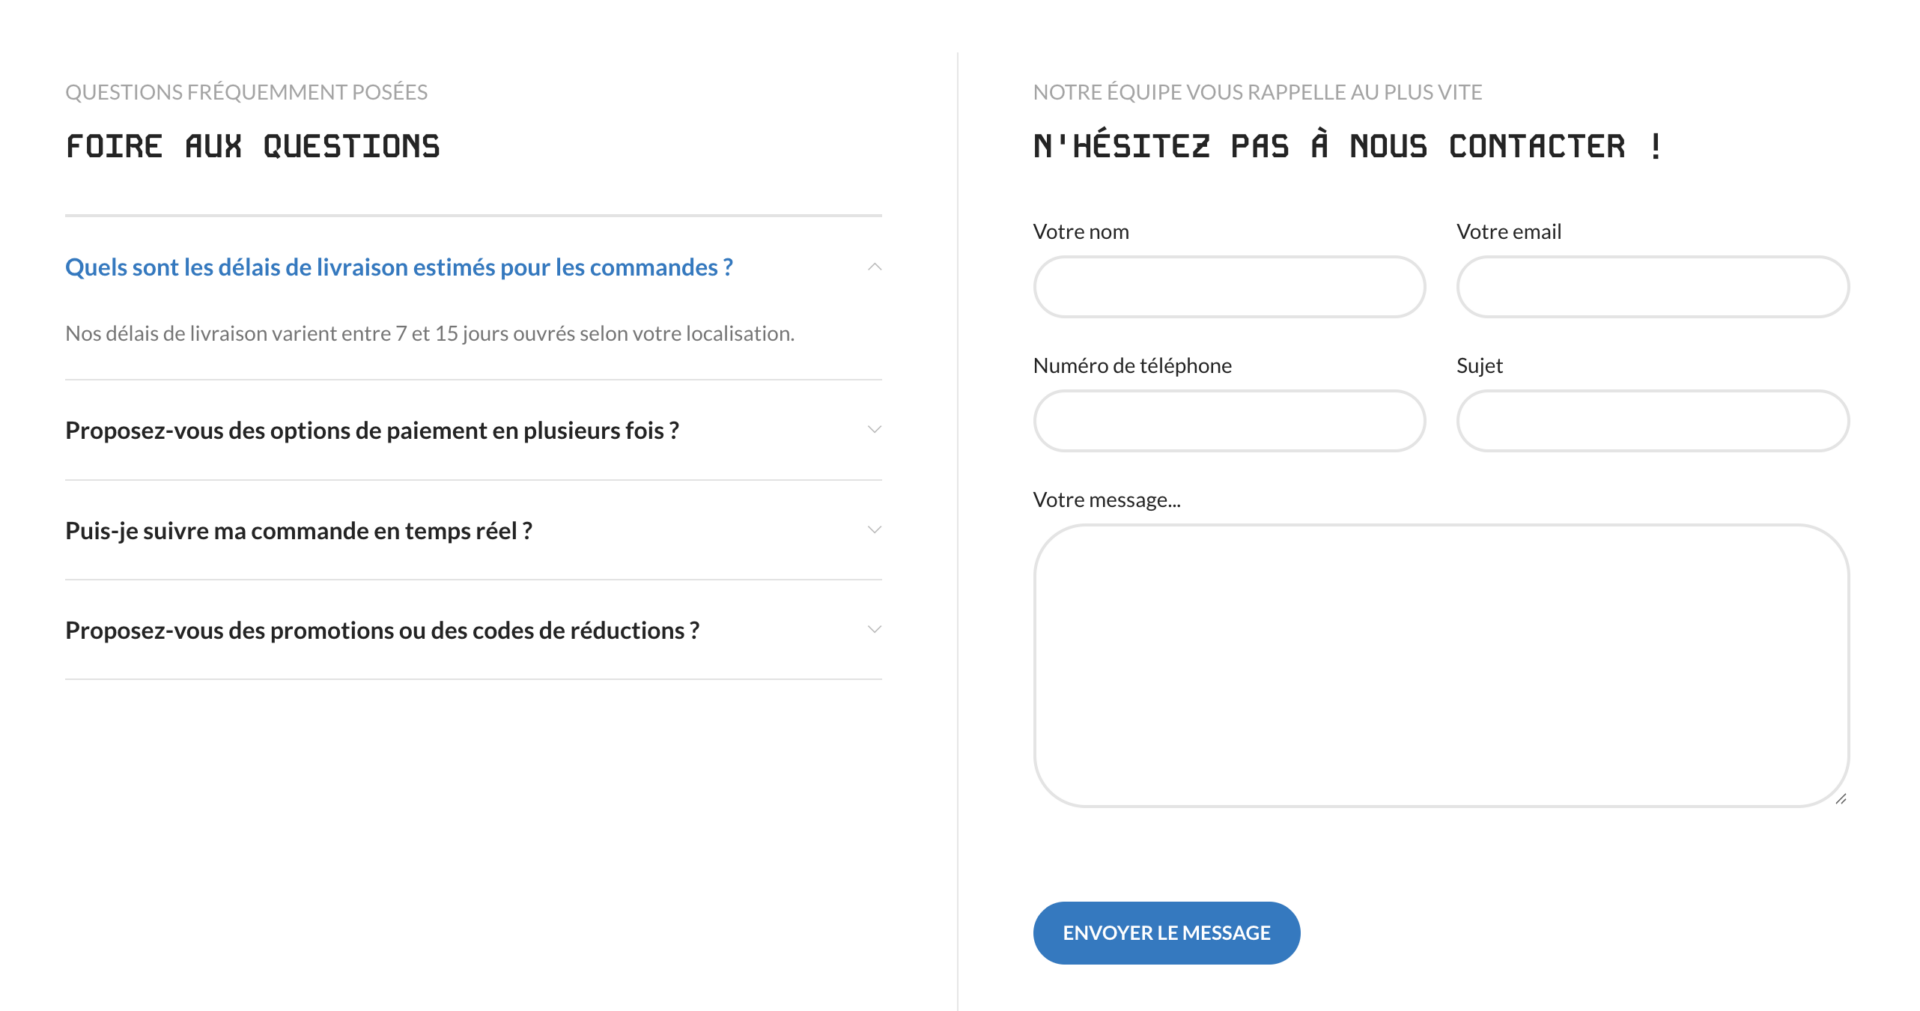Click the "NOTRE ÉQUIPE VOUS RAPPELLE AU PLUS VITE" label

coord(1257,91)
